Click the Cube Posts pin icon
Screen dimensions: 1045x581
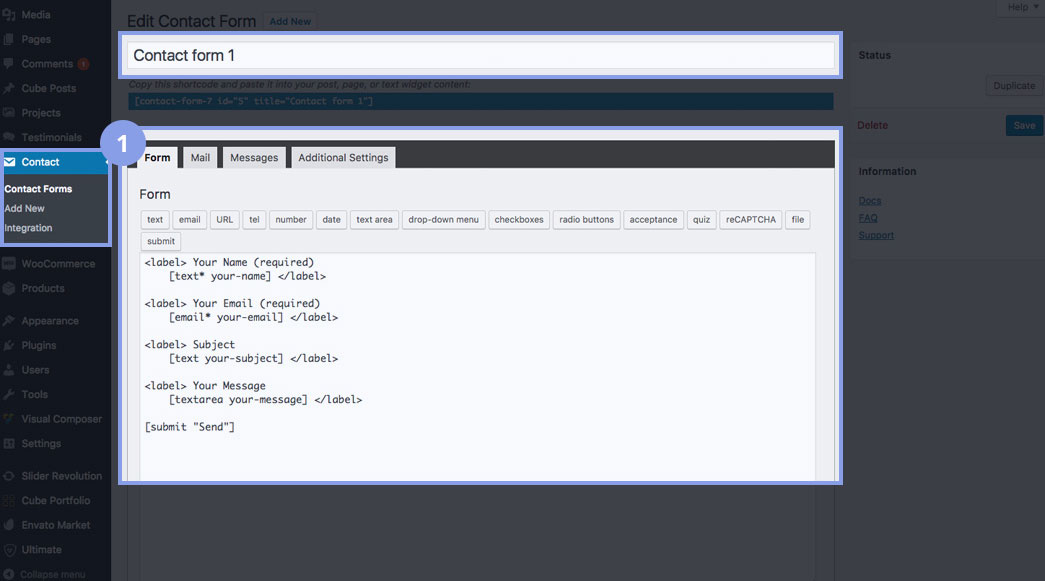pyautogui.click(x=9, y=88)
